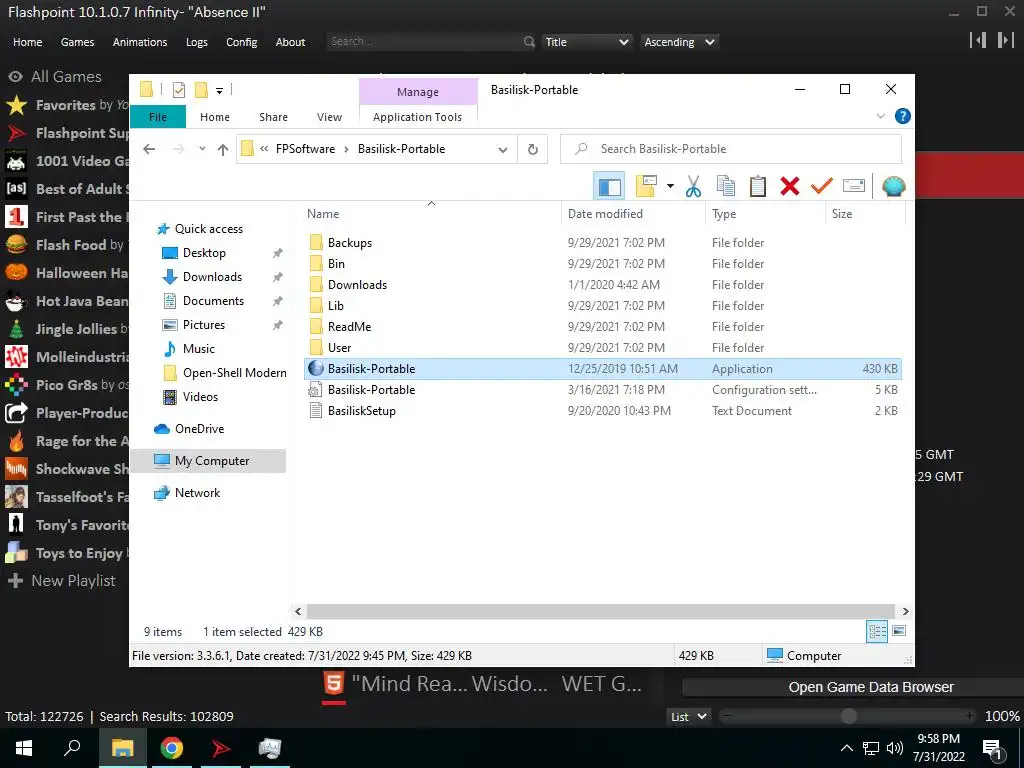This screenshot has height=768, width=1024.
Task: Toggle Flashpoint right sidebar icon
Action: click(x=1006, y=40)
